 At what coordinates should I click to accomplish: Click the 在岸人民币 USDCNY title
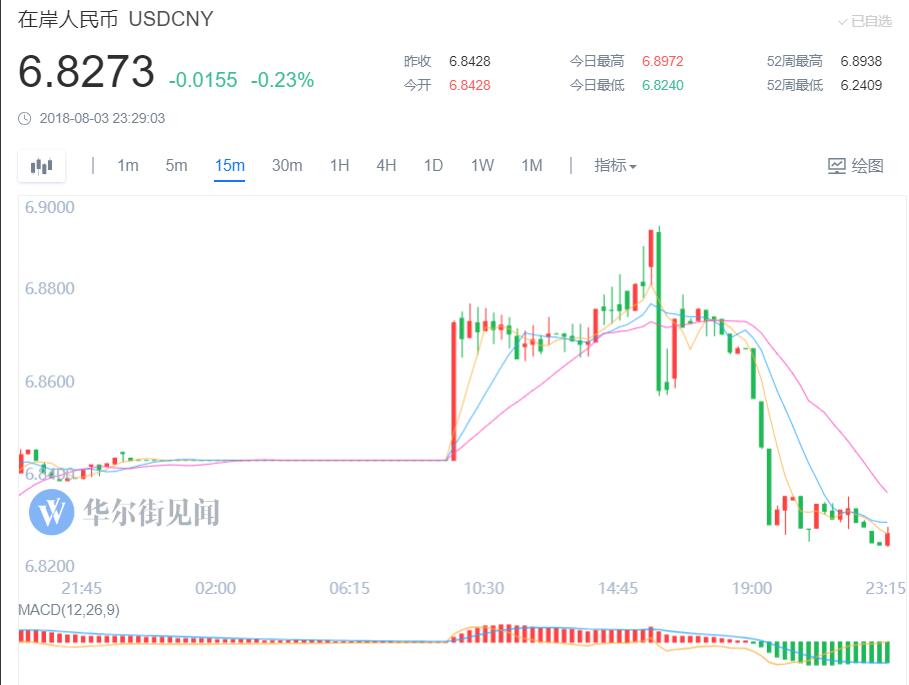point(116,19)
